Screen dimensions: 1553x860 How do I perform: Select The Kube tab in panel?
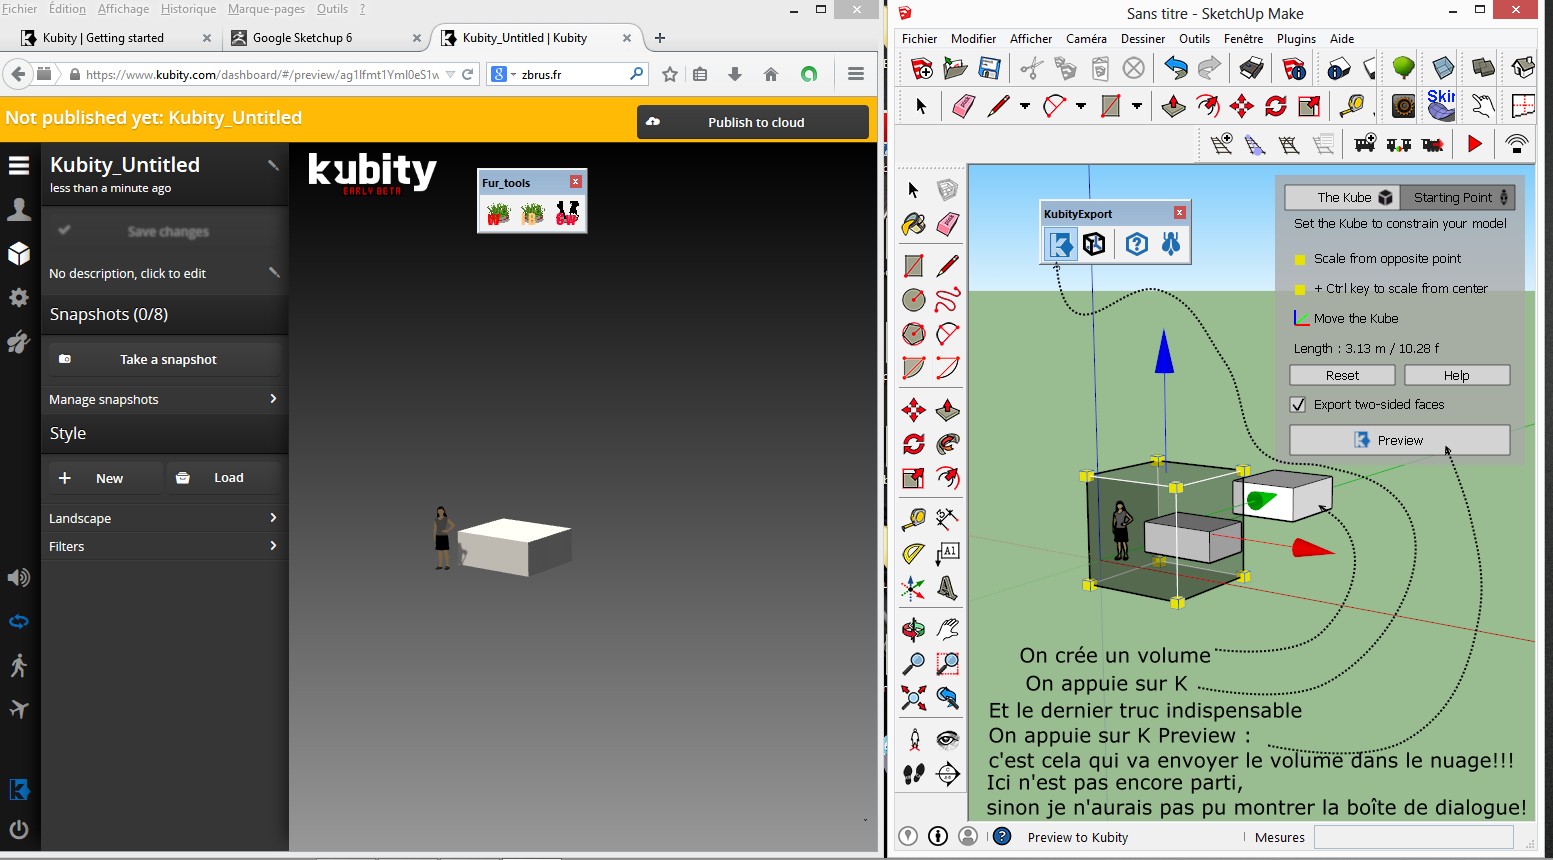coord(1342,197)
